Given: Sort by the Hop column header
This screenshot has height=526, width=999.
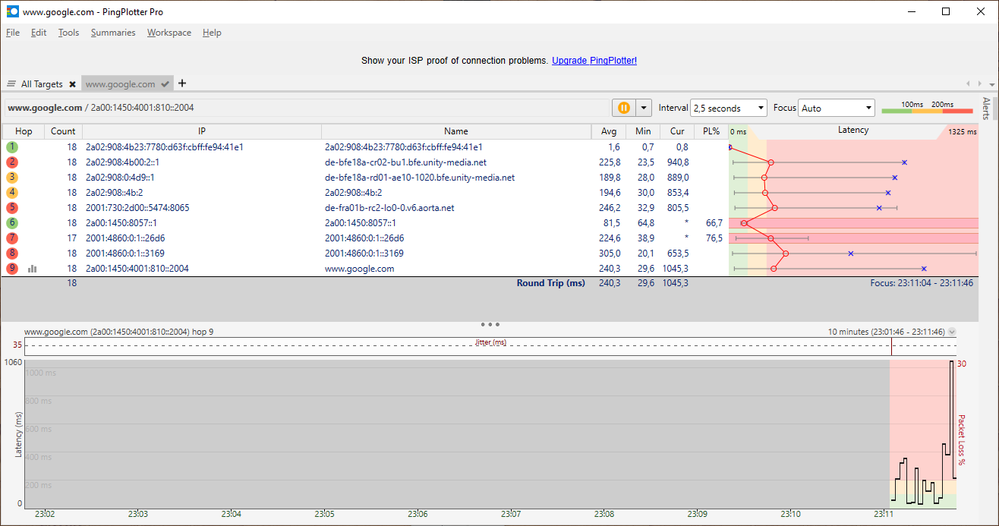Looking at the screenshot, I should [x=24, y=131].
